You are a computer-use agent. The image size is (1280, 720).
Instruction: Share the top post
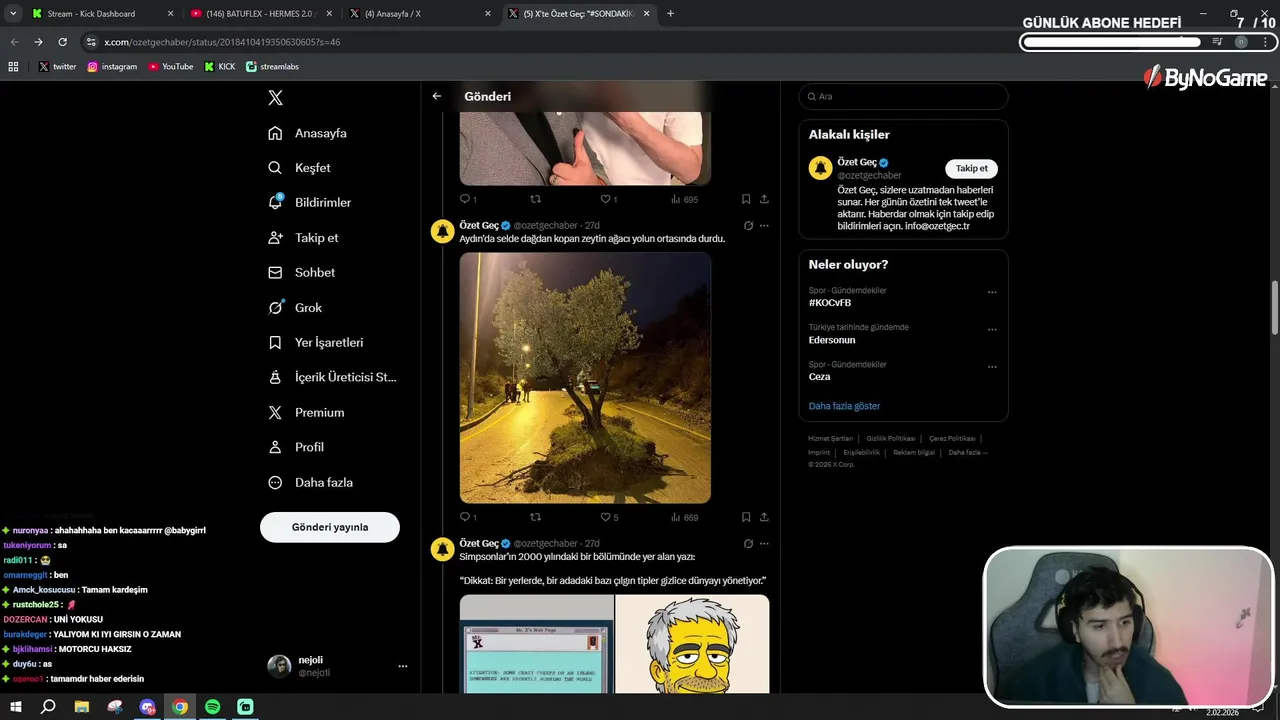coord(764,199)
